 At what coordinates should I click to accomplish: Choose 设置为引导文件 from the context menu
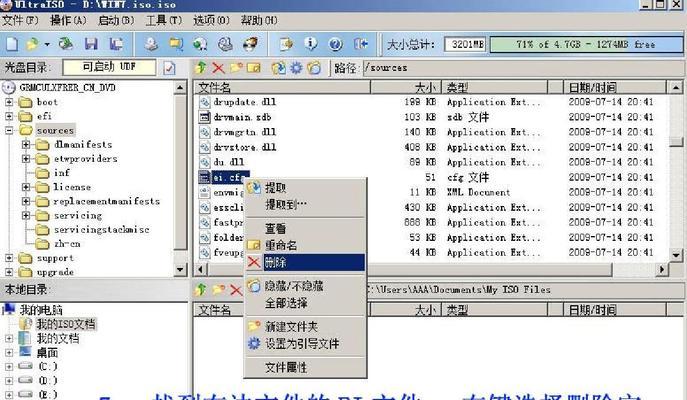[x=305, y=343]
